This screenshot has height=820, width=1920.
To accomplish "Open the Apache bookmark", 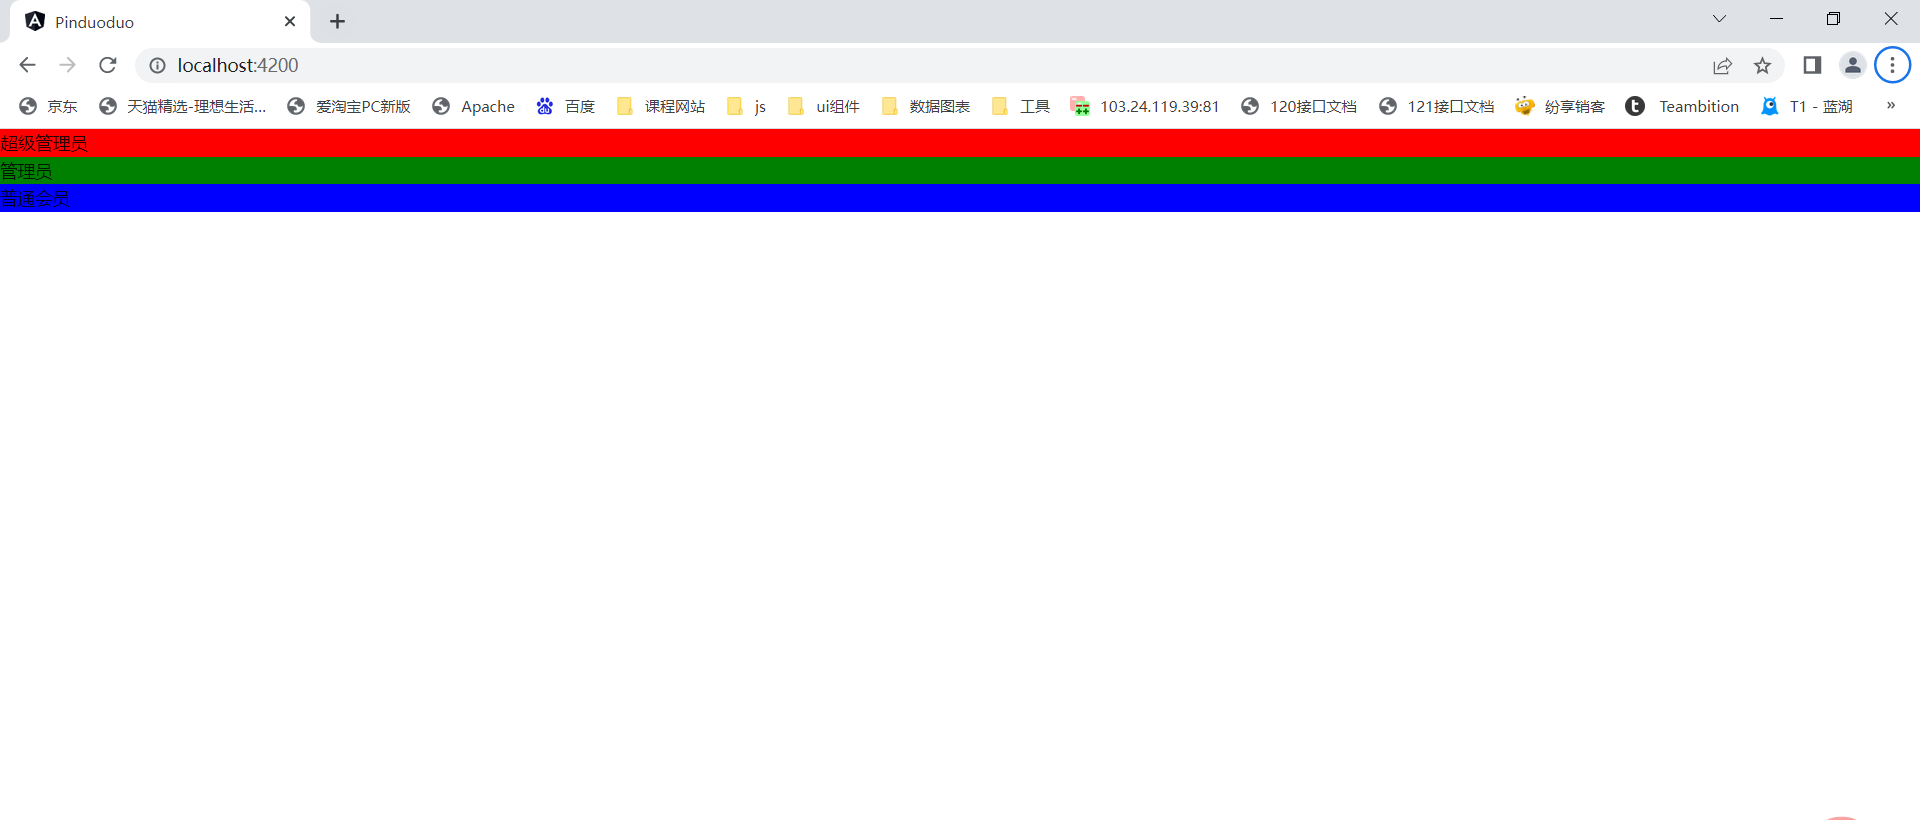I will point(473,106).
